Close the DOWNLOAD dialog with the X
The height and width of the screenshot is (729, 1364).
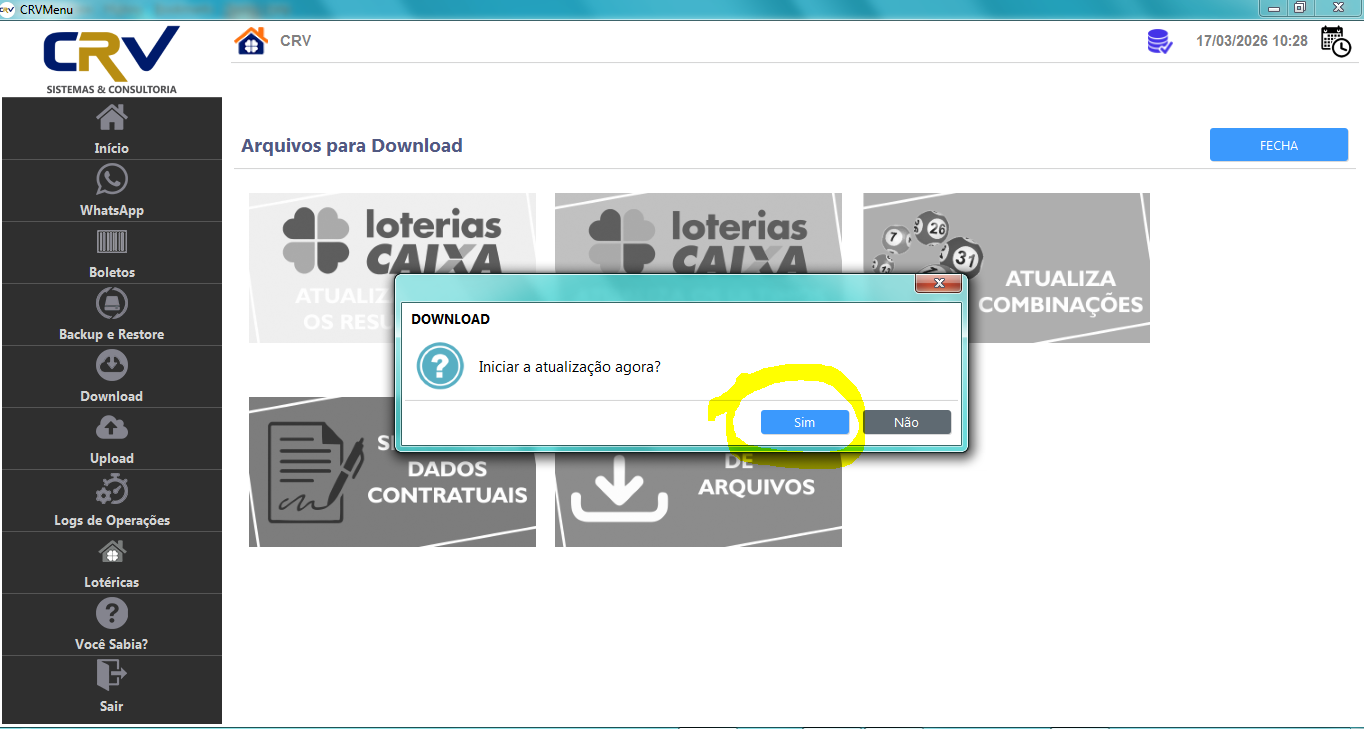pos(939,284)
